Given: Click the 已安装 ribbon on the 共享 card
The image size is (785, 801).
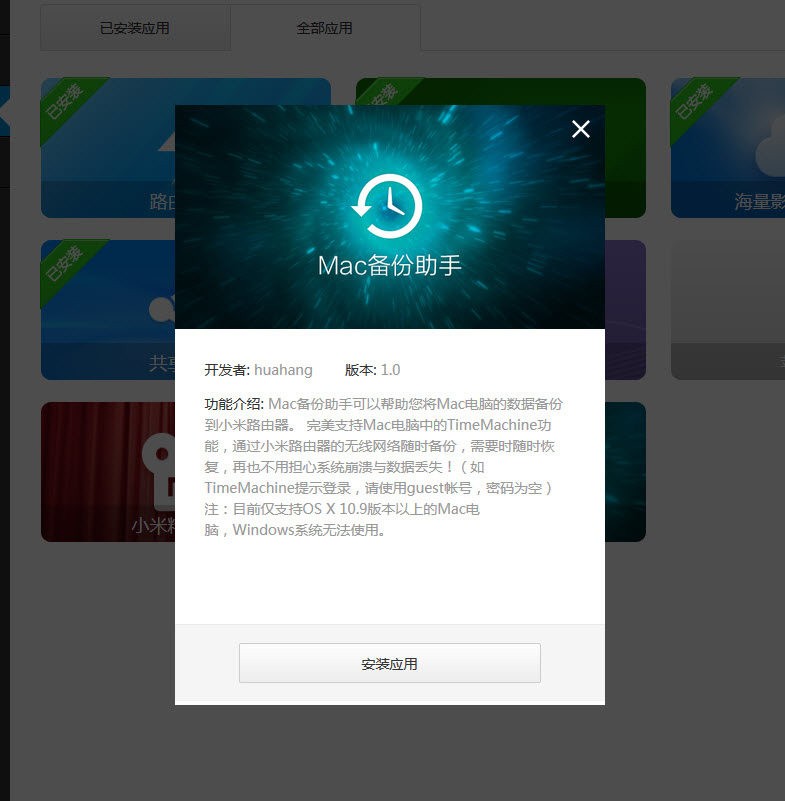Looking at the screenshot, I should (x=65, y=264).
